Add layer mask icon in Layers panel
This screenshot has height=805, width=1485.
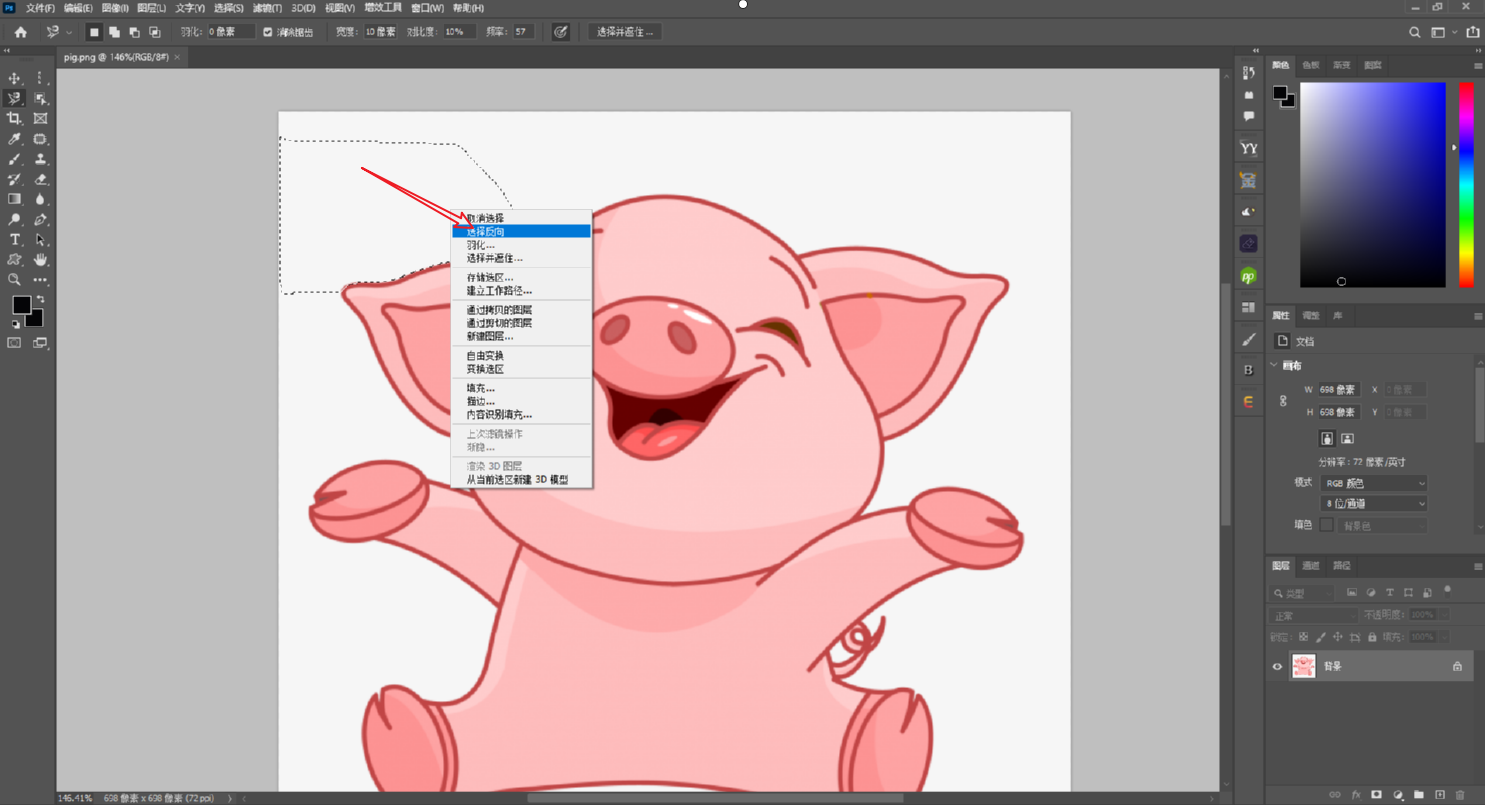[x=1376, y=795]
